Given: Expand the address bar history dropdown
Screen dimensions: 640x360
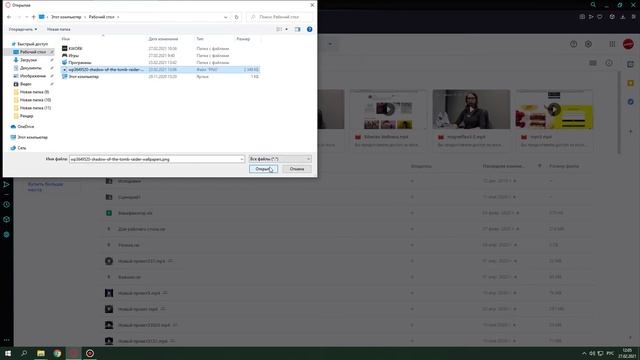Looking at the screenshot, I should point(226,17).
